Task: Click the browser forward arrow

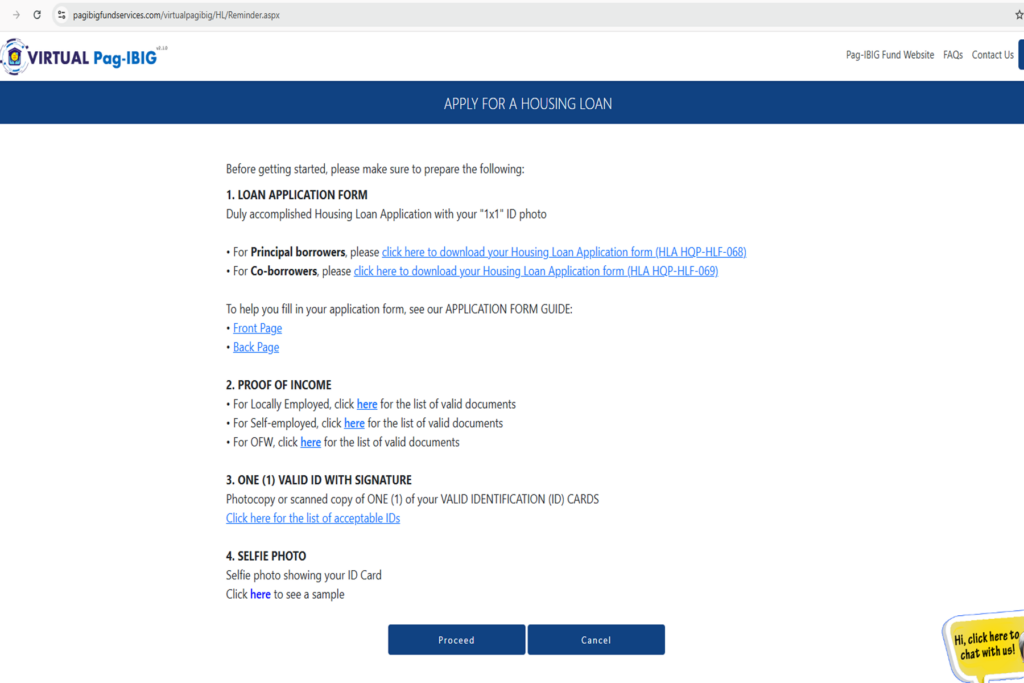Action: (16, 15)
